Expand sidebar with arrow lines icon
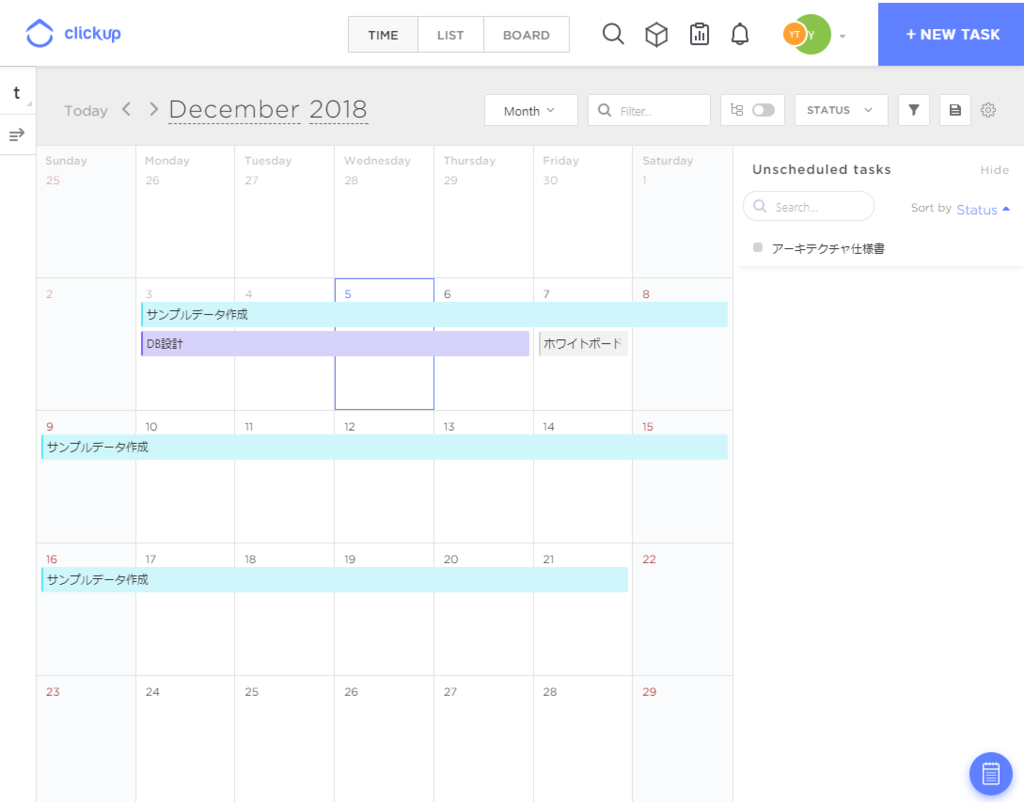Screen dimensions: 1024x802 pos(17,135)
